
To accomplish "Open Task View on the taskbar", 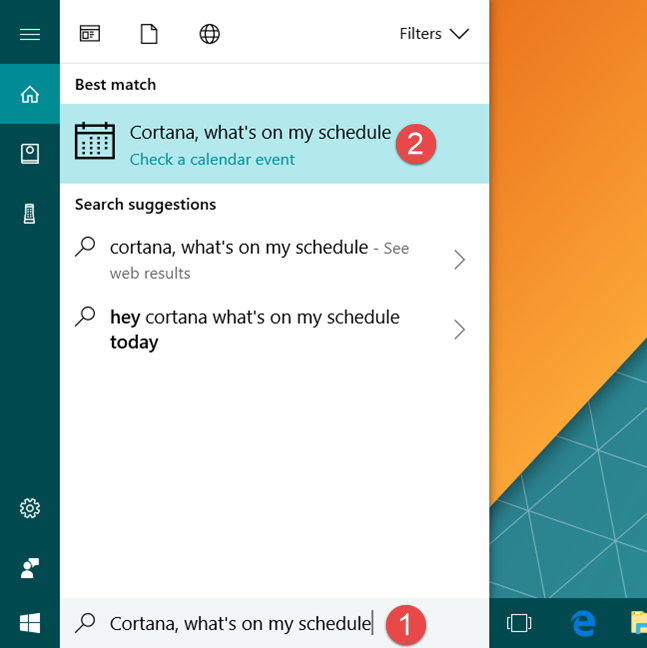I will 519,623.
